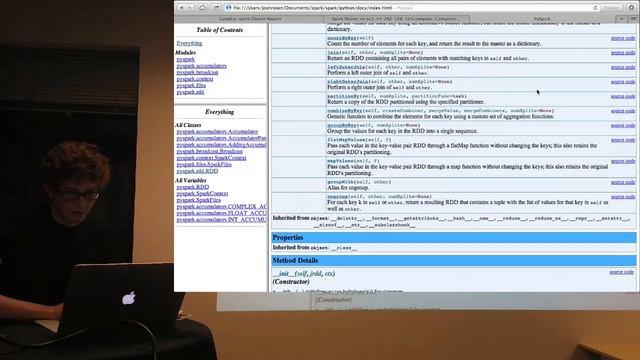Open source code link for mapValues row
Image resolution: width=640 pixels, height=360 pixels.
[623, 161]
